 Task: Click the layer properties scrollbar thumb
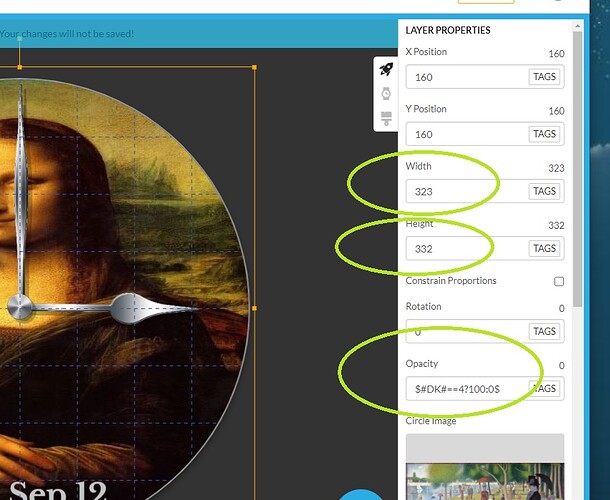coord(577,169)
